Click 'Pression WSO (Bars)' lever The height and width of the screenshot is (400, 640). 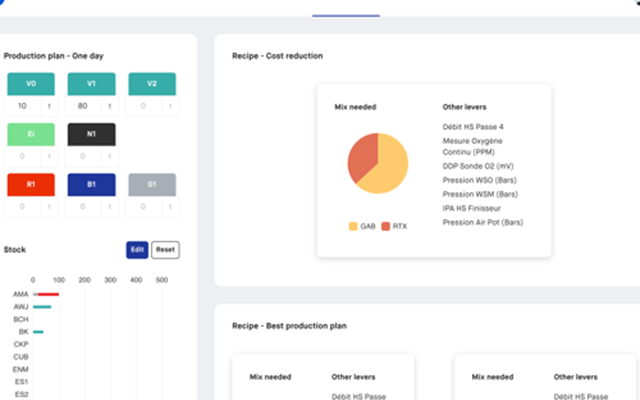pyautogui.click(x=480, y=180)
